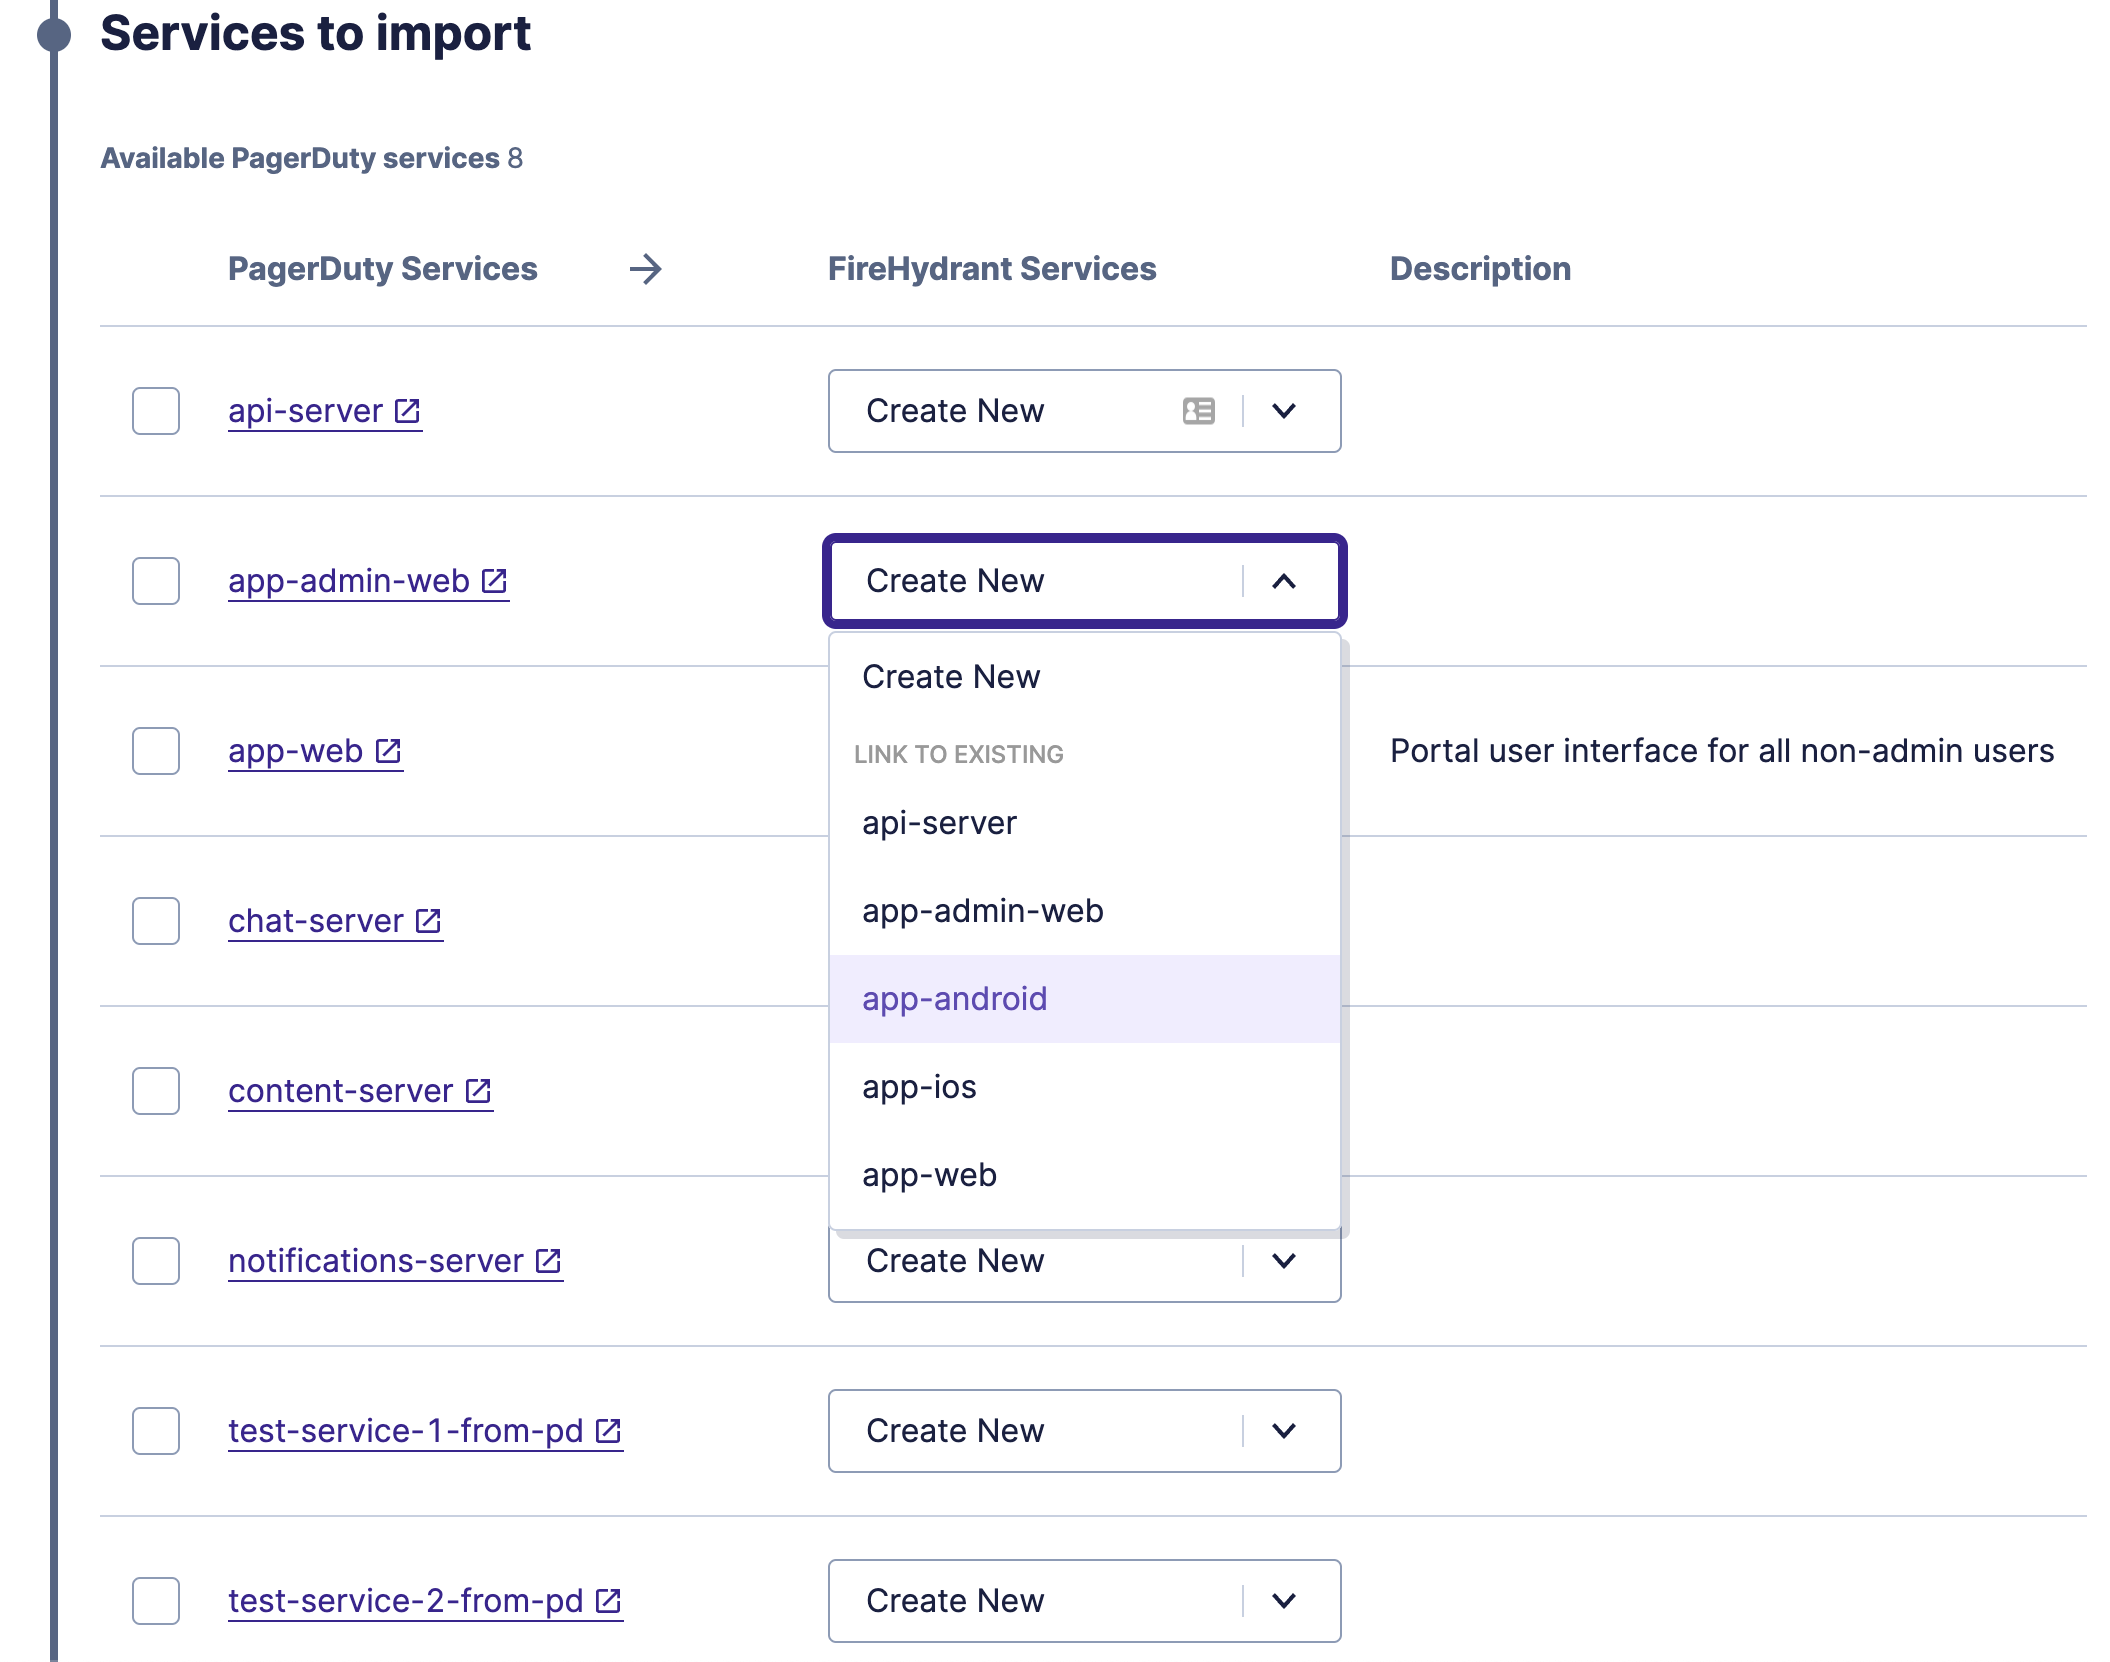Viewport: 2110px width, 1662px height.
Task: Click the contact card icon in api-server dropdown
Action: click(x=1198, y=411)
